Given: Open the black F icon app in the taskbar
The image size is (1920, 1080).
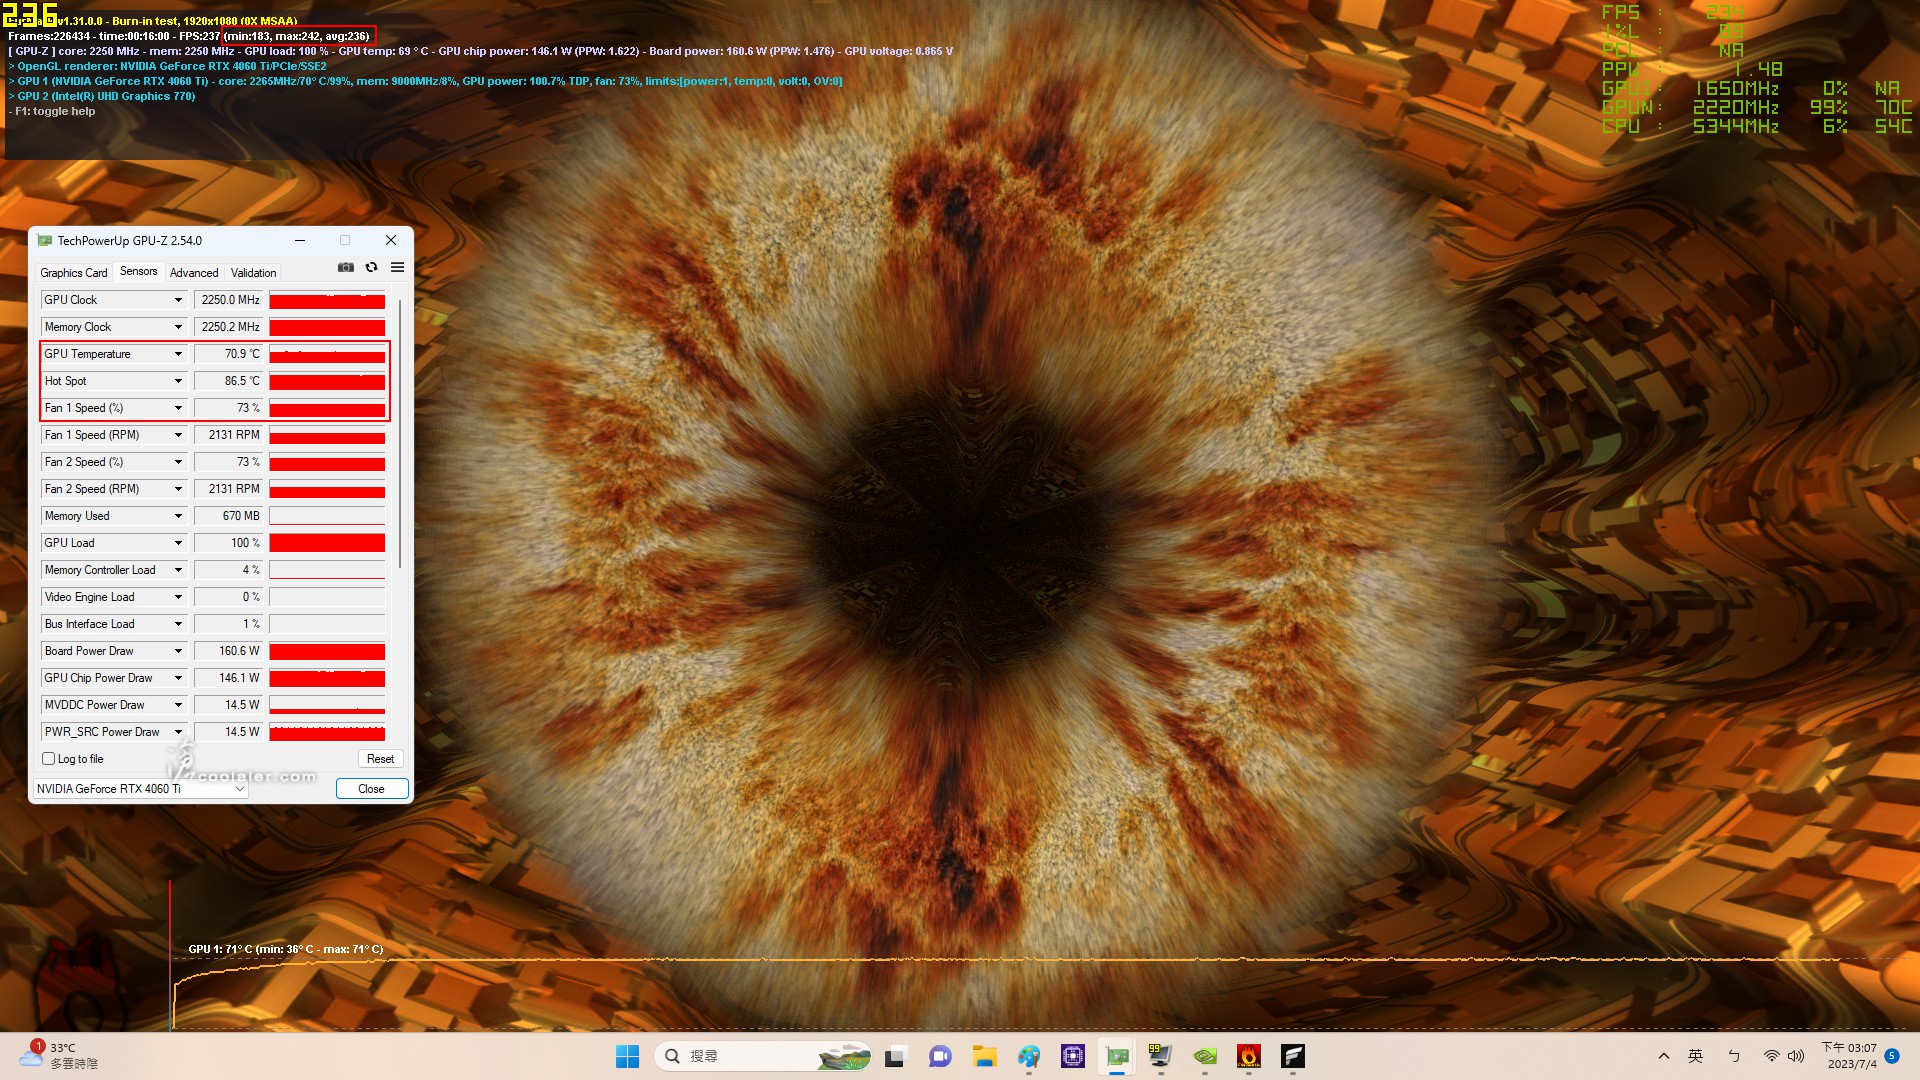Looking at the screenshot, I should (1293, 1056).
